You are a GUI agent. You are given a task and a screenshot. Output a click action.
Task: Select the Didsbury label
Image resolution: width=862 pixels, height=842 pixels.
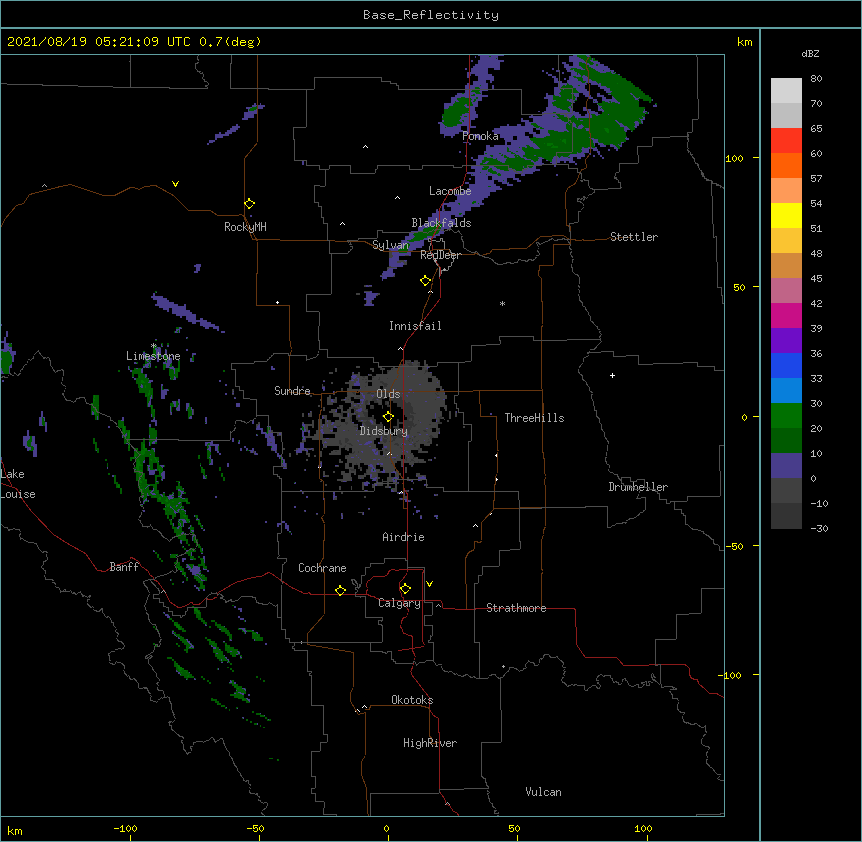click(x=384, y=431)
